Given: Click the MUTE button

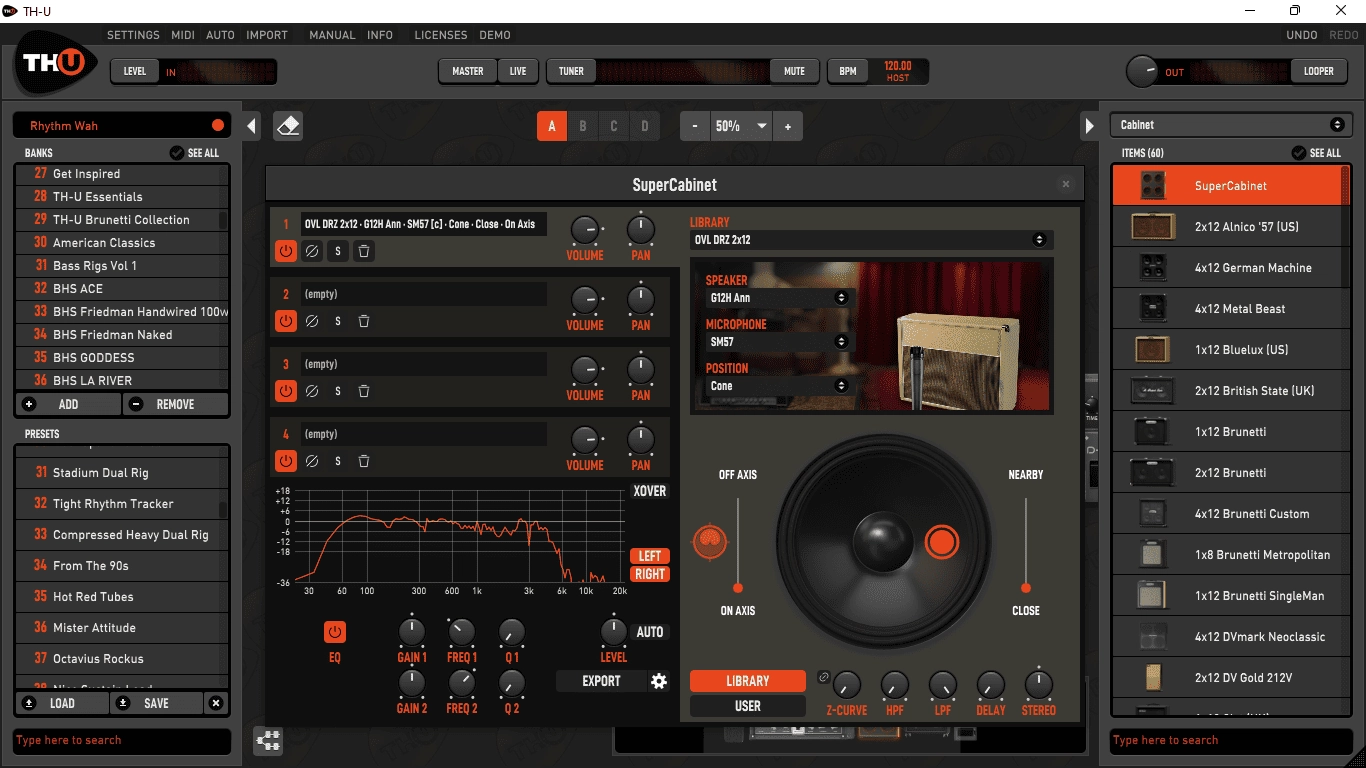Looking at the screenshot, I should point(794,71).
